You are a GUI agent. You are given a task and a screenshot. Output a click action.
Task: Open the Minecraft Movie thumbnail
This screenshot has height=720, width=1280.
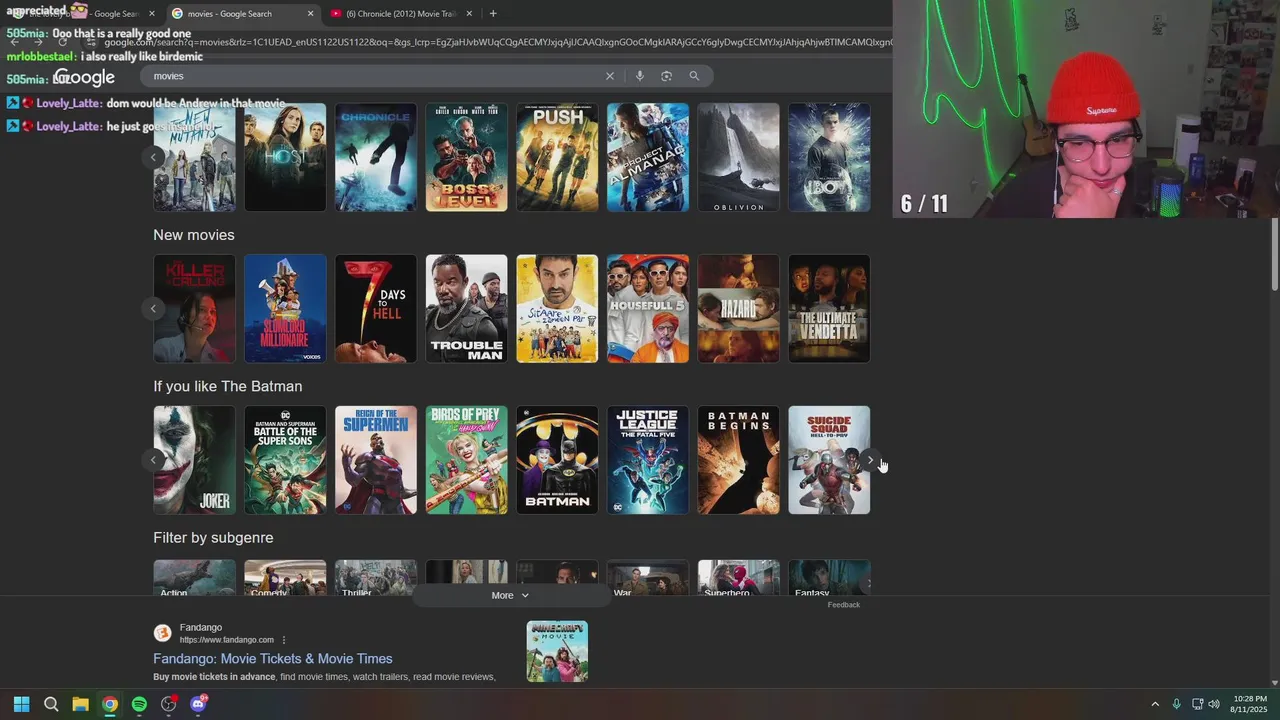557,652
